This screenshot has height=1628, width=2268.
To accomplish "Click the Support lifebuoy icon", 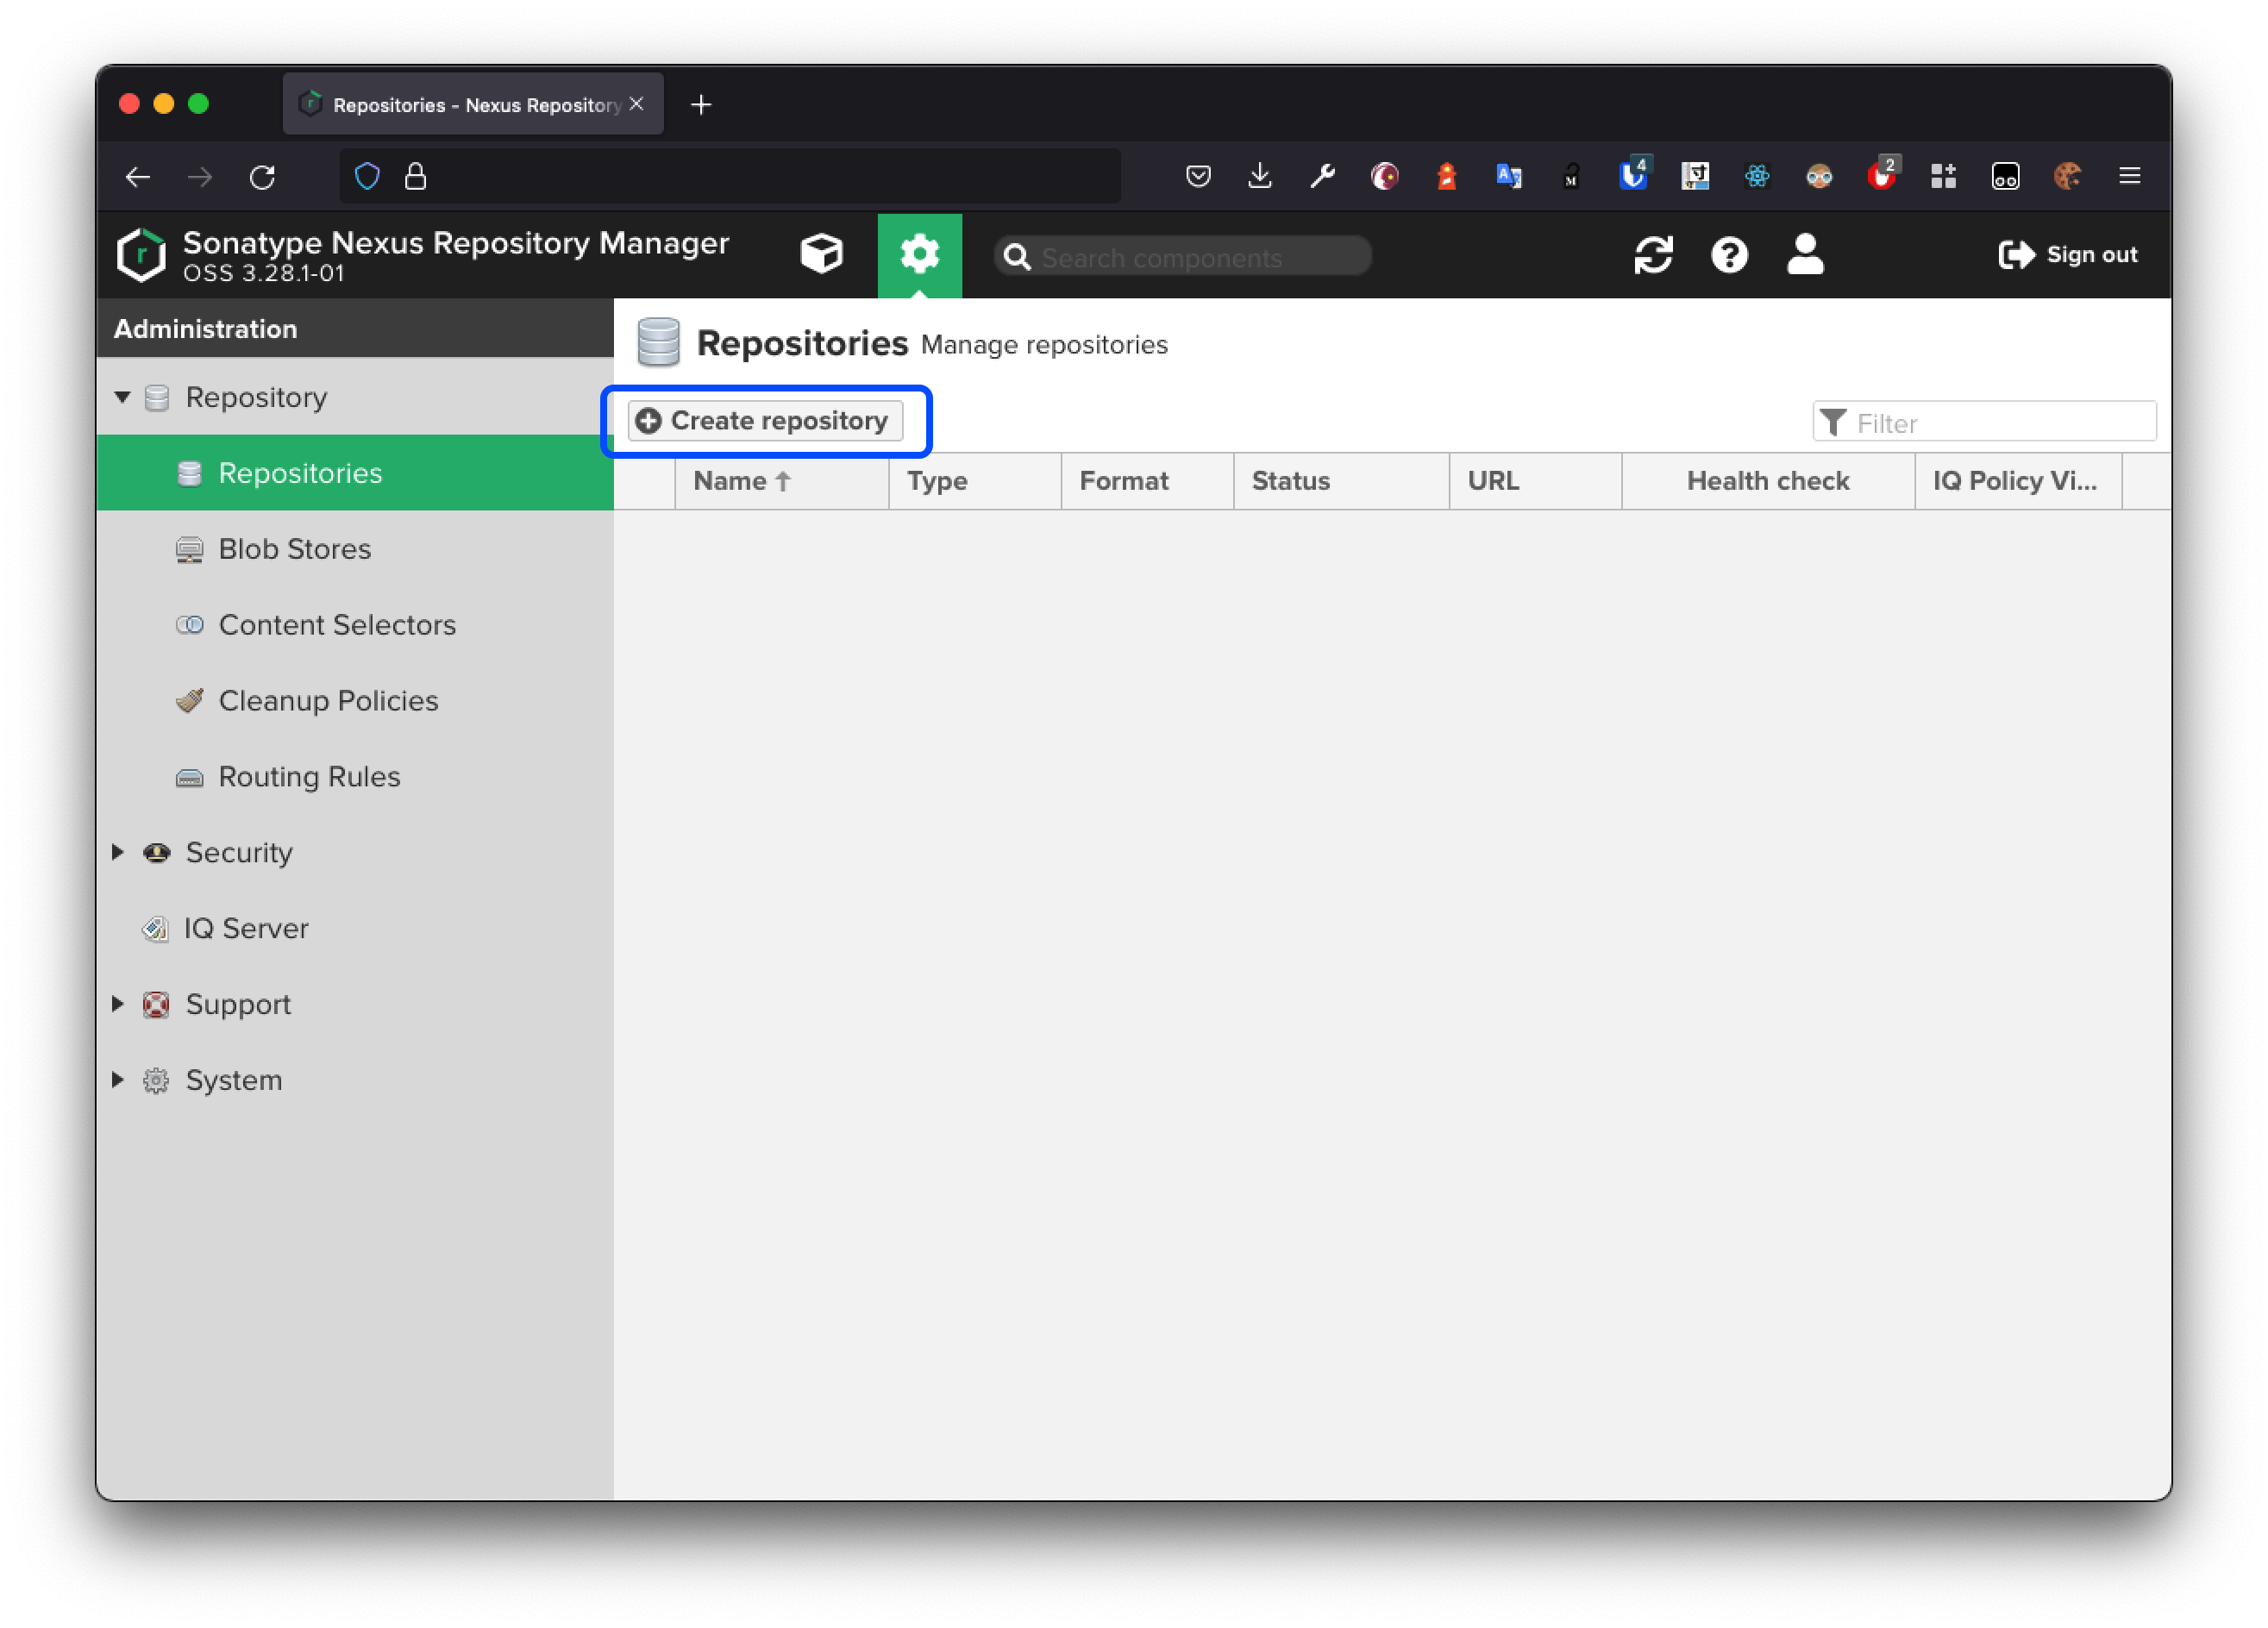I will (x=156, y=1004).
